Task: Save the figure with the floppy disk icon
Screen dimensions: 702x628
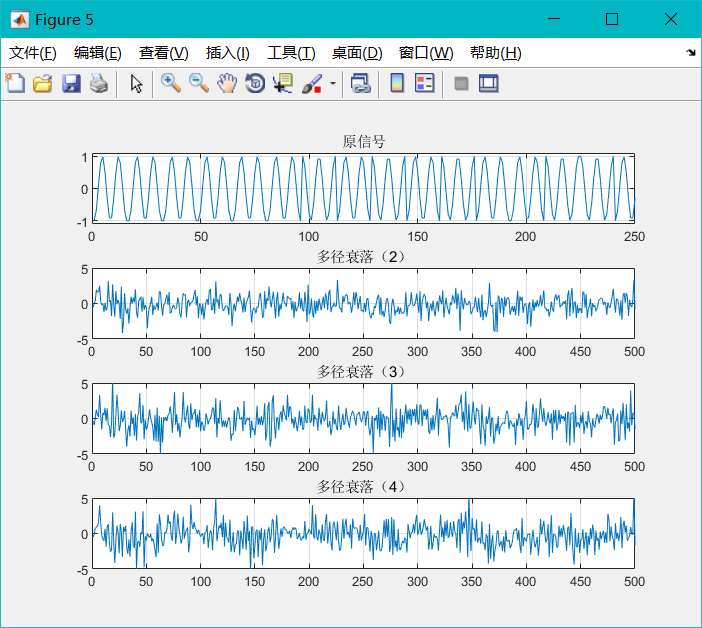Action: pyautogui.click(x=70, y=84)
